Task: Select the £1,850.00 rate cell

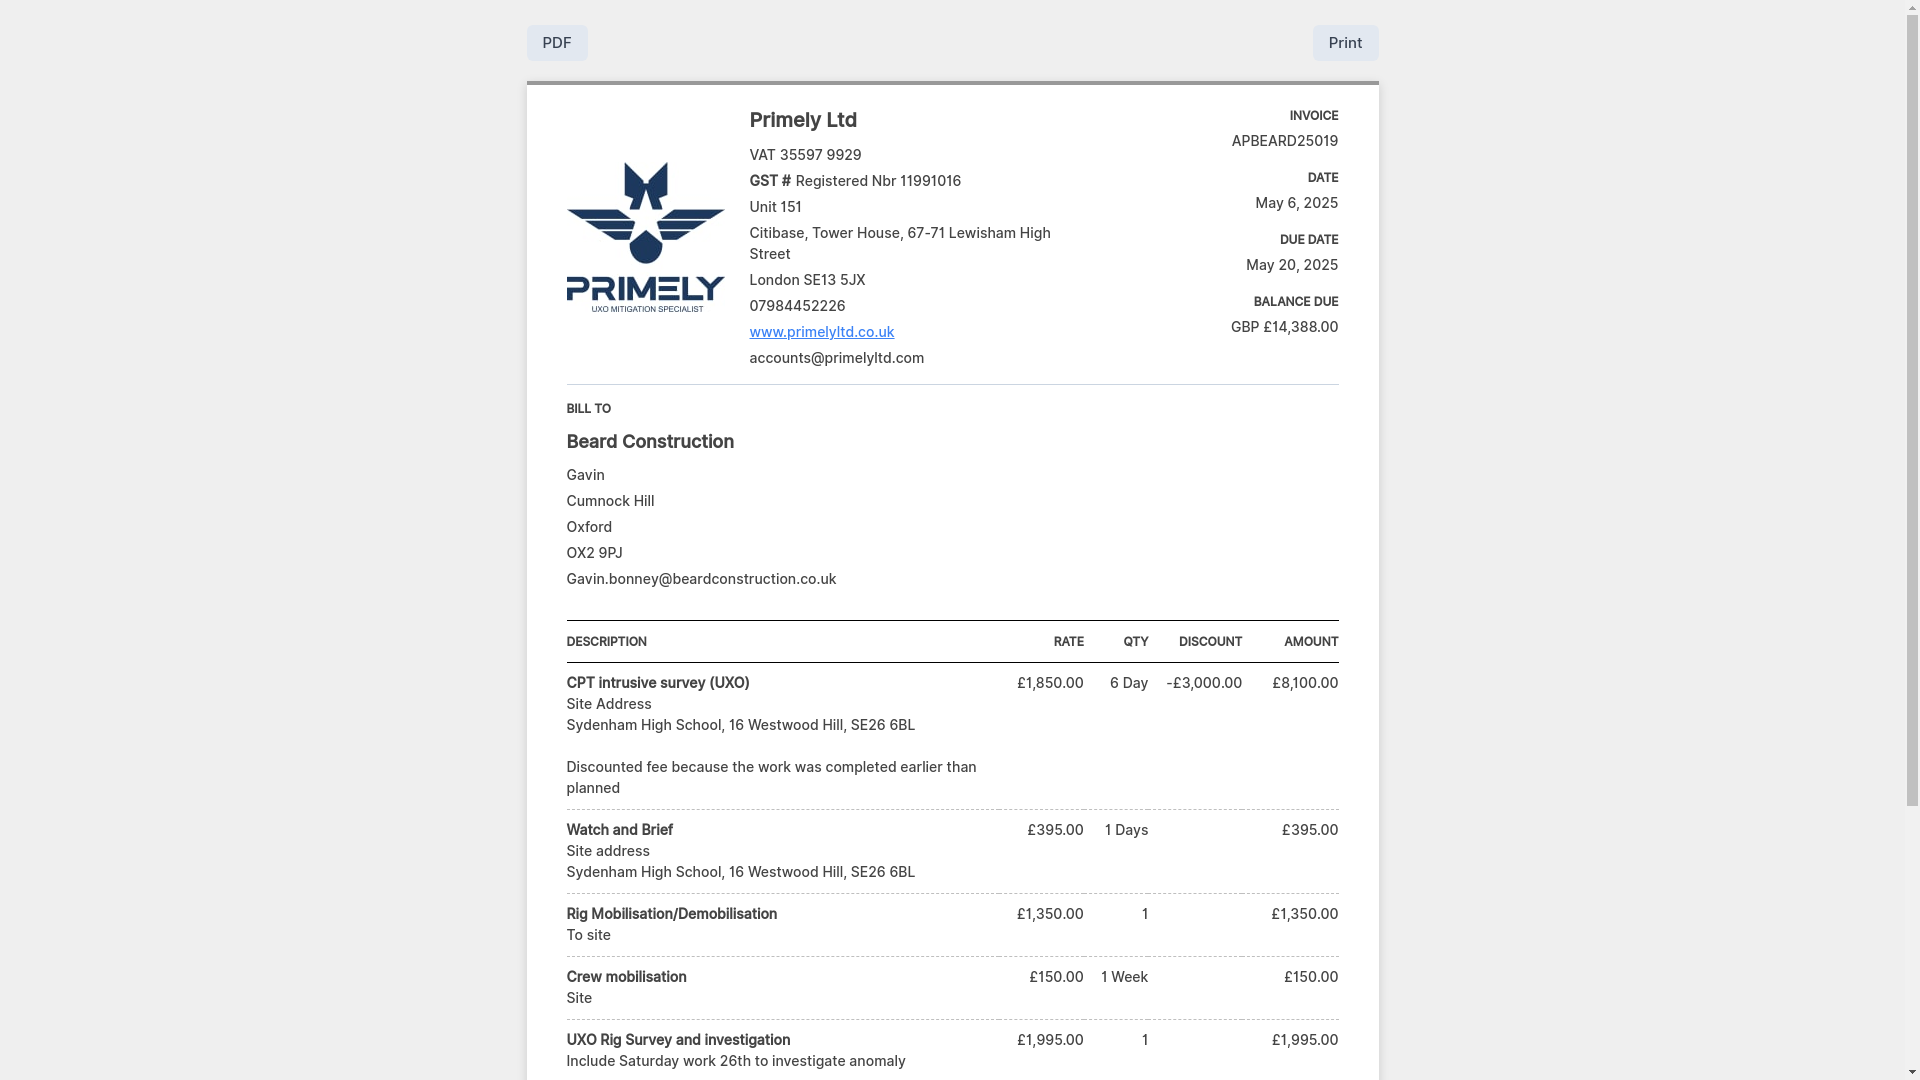Action: point(1050,683)
